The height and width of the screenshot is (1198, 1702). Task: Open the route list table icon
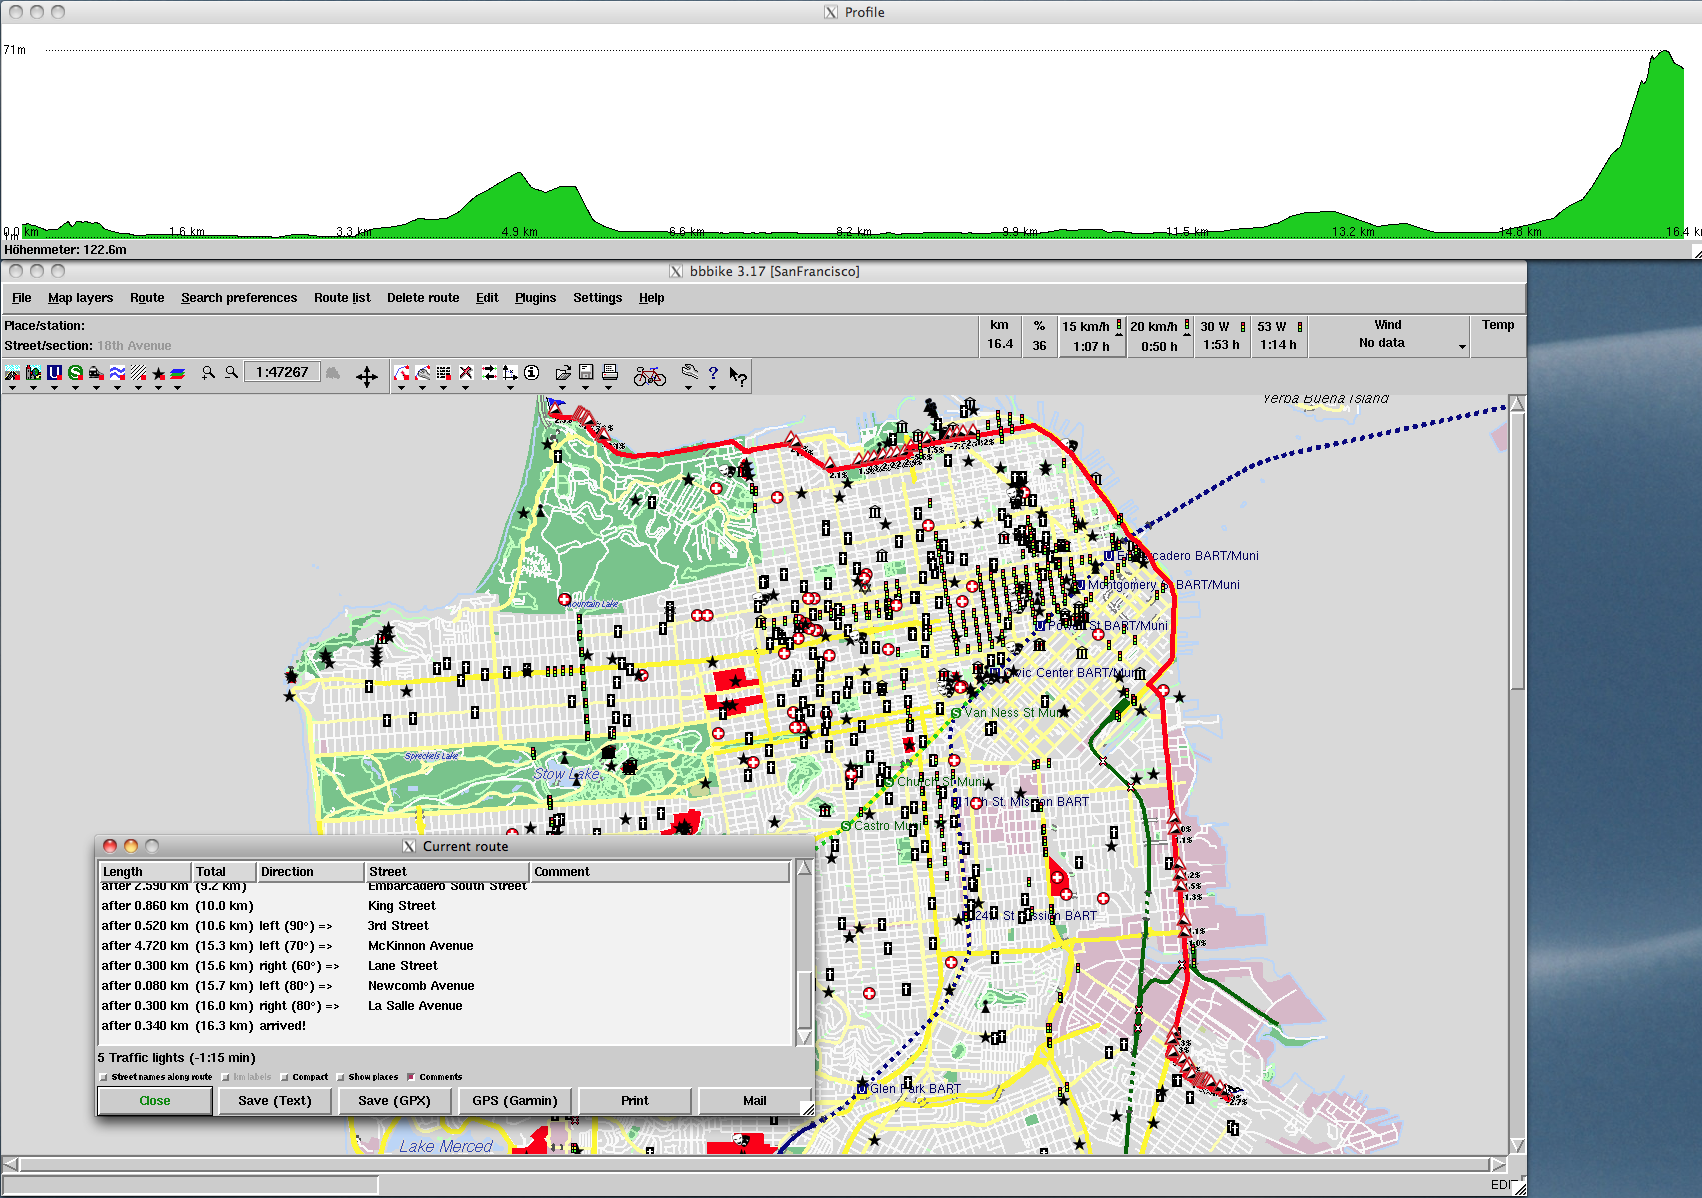(x=444, y=373)
